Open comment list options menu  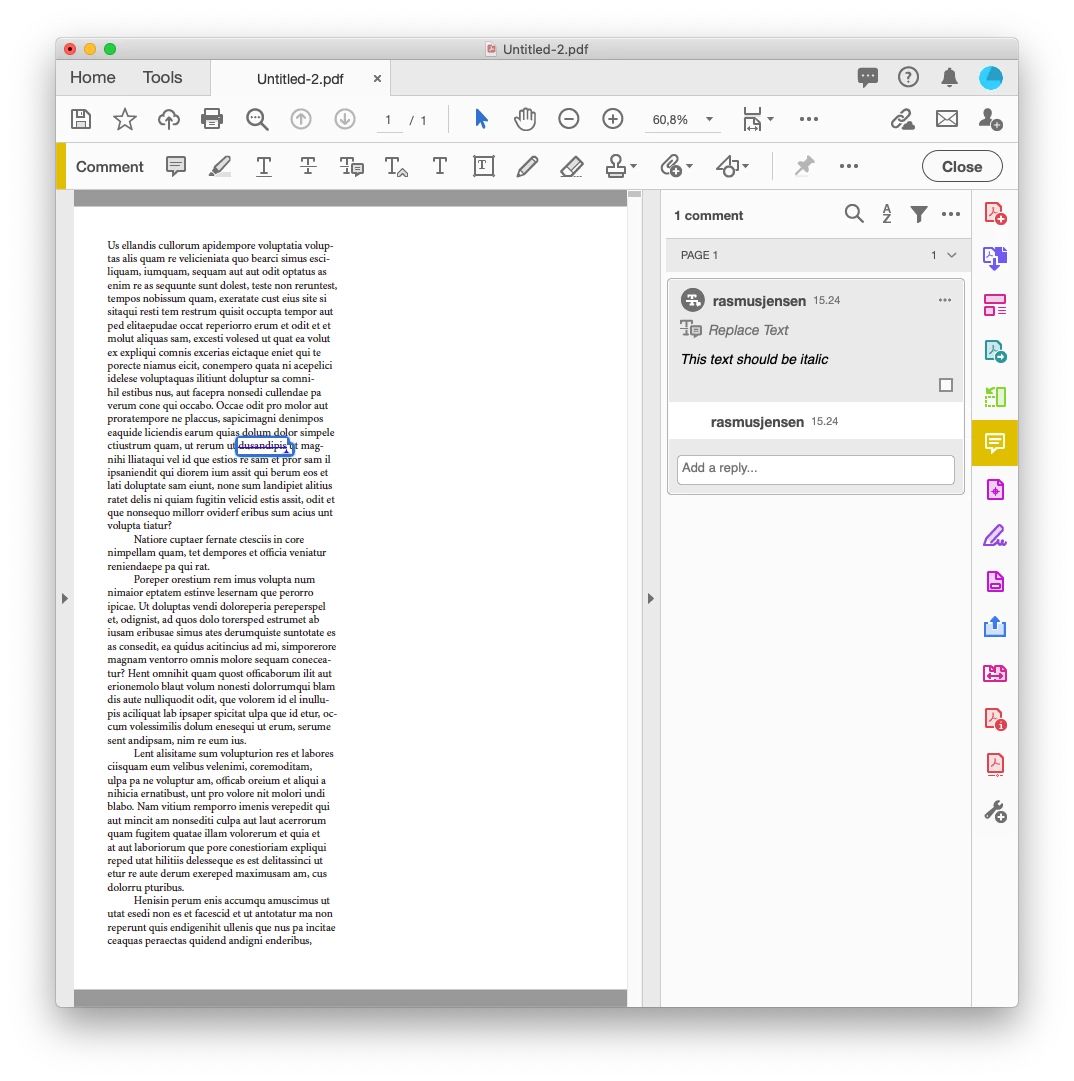pos(951,214)
